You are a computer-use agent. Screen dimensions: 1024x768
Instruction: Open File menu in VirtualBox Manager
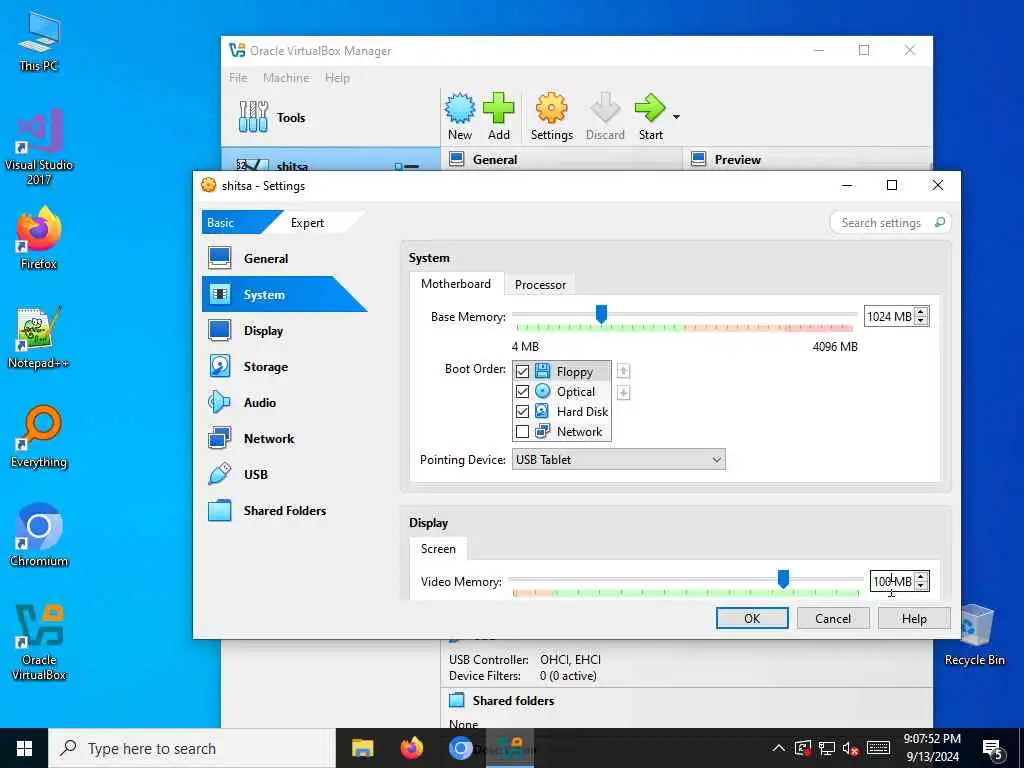click(238, 78)
